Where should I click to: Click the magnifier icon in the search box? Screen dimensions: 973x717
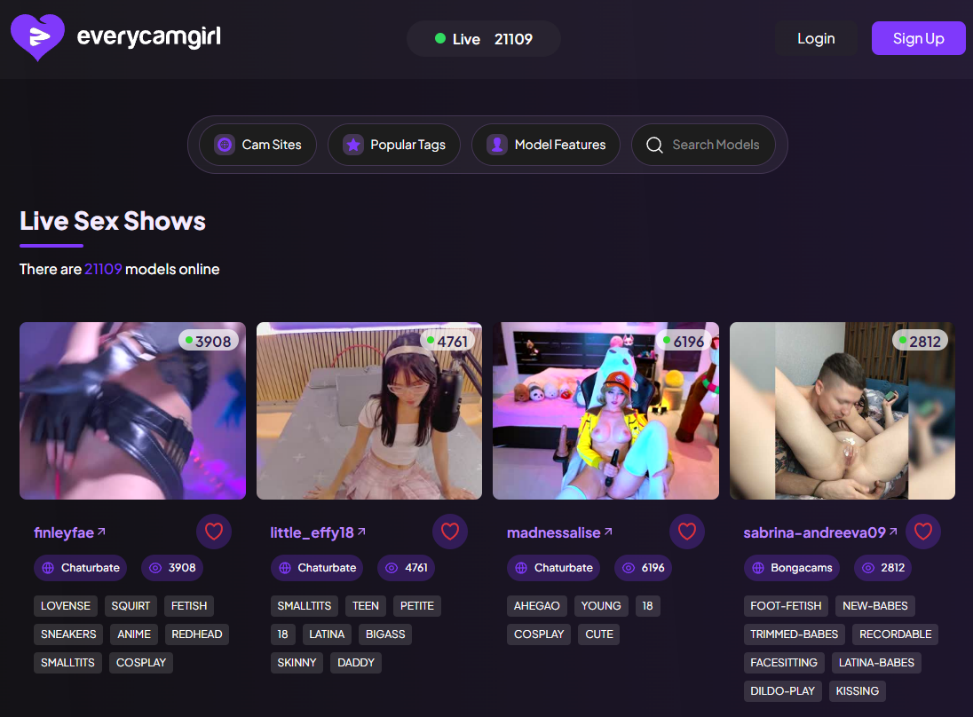pyautogui.click(x=654, y=145)
